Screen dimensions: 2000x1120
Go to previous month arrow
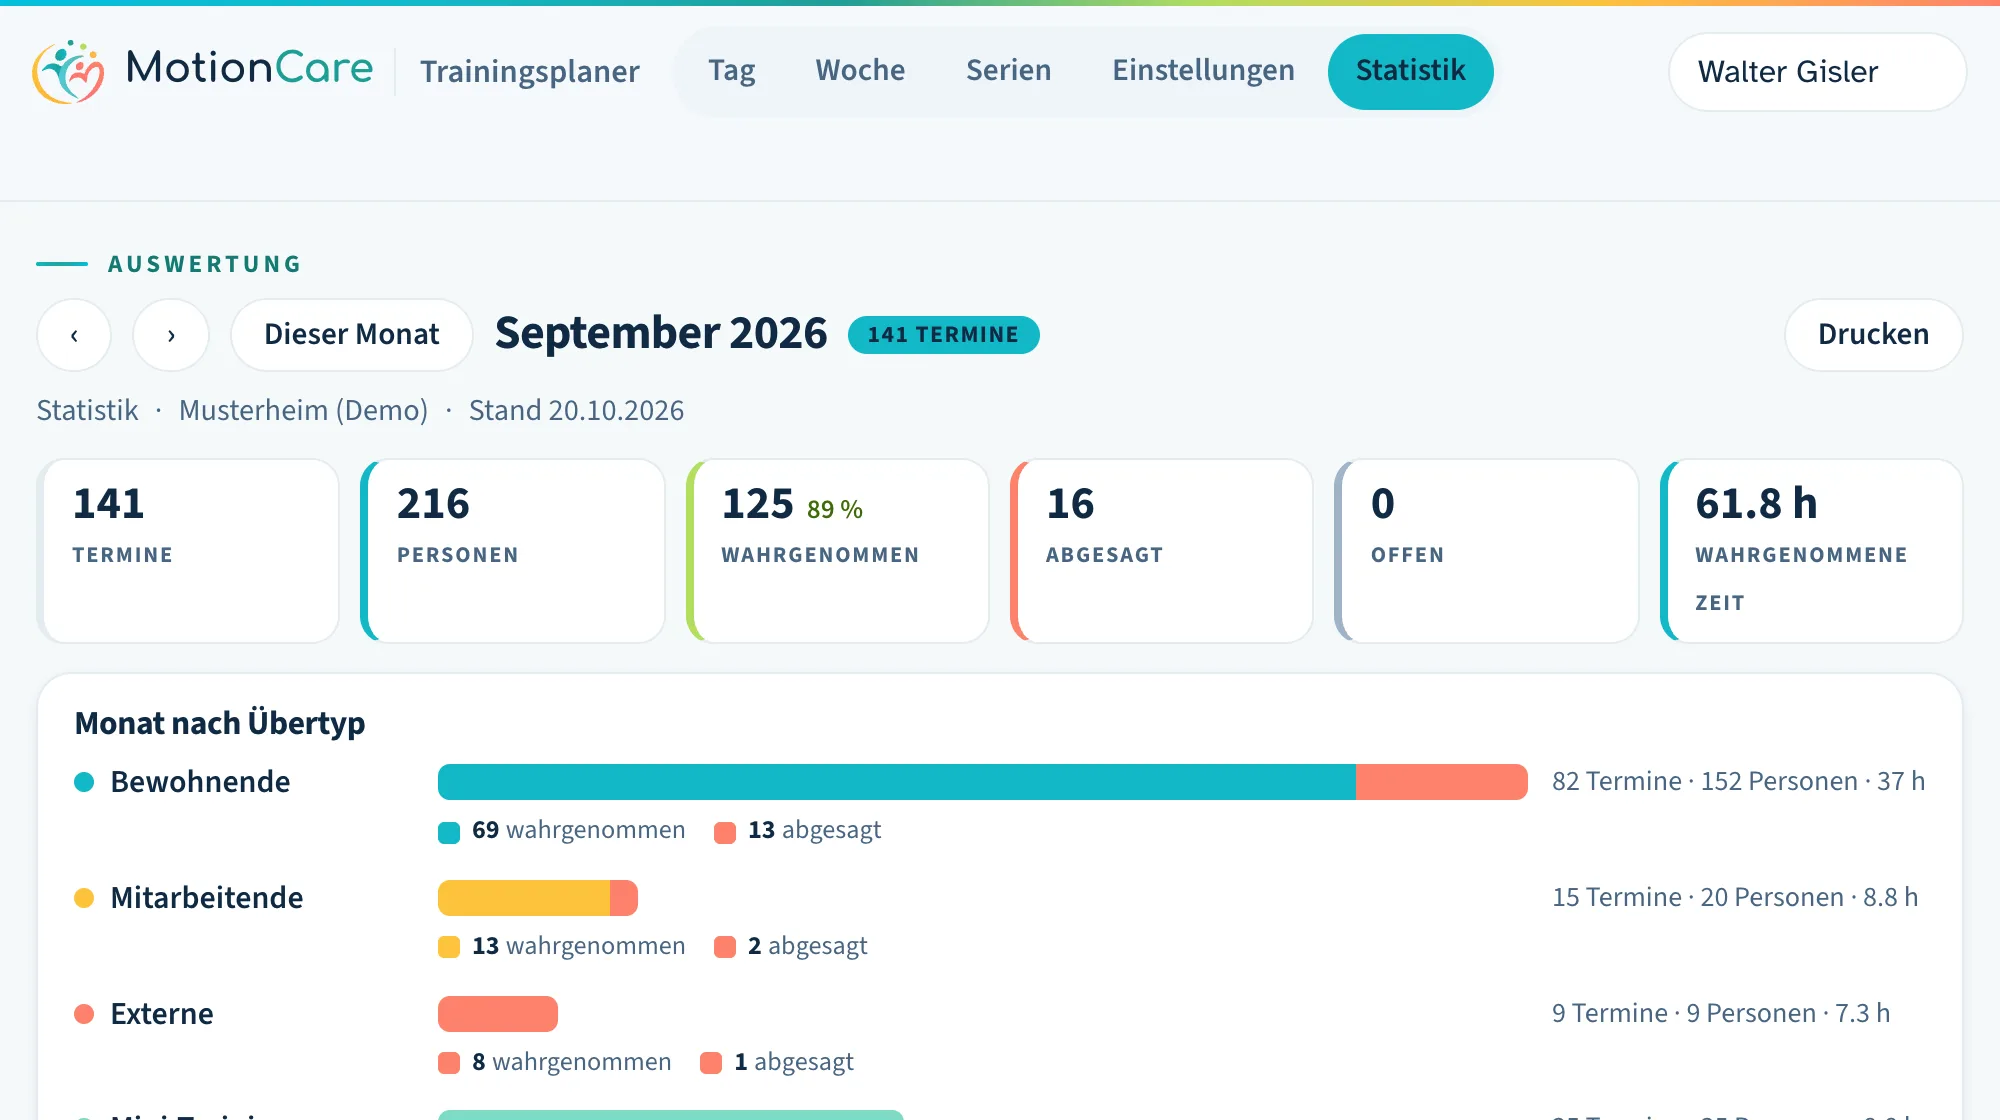tap(74, 335)
